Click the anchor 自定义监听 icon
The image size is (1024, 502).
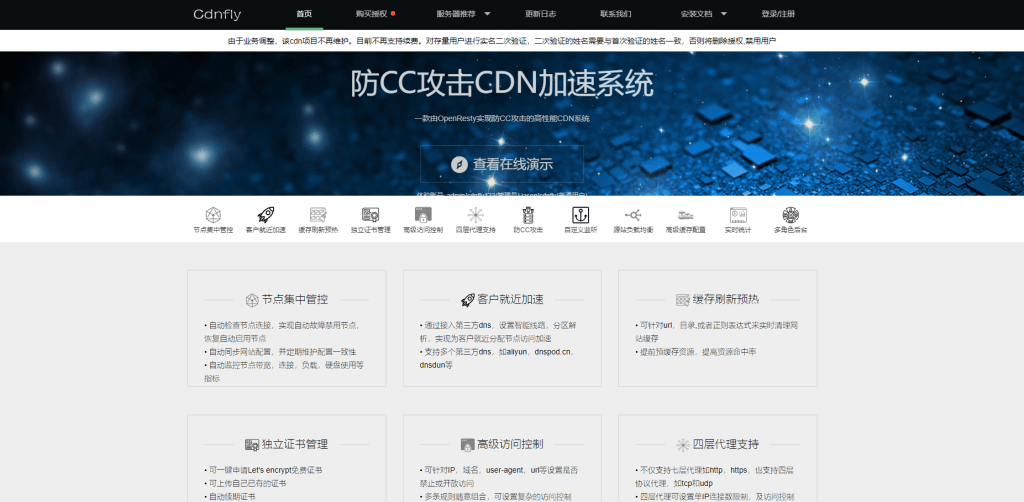pyautogui.click(x=580, y=215)
